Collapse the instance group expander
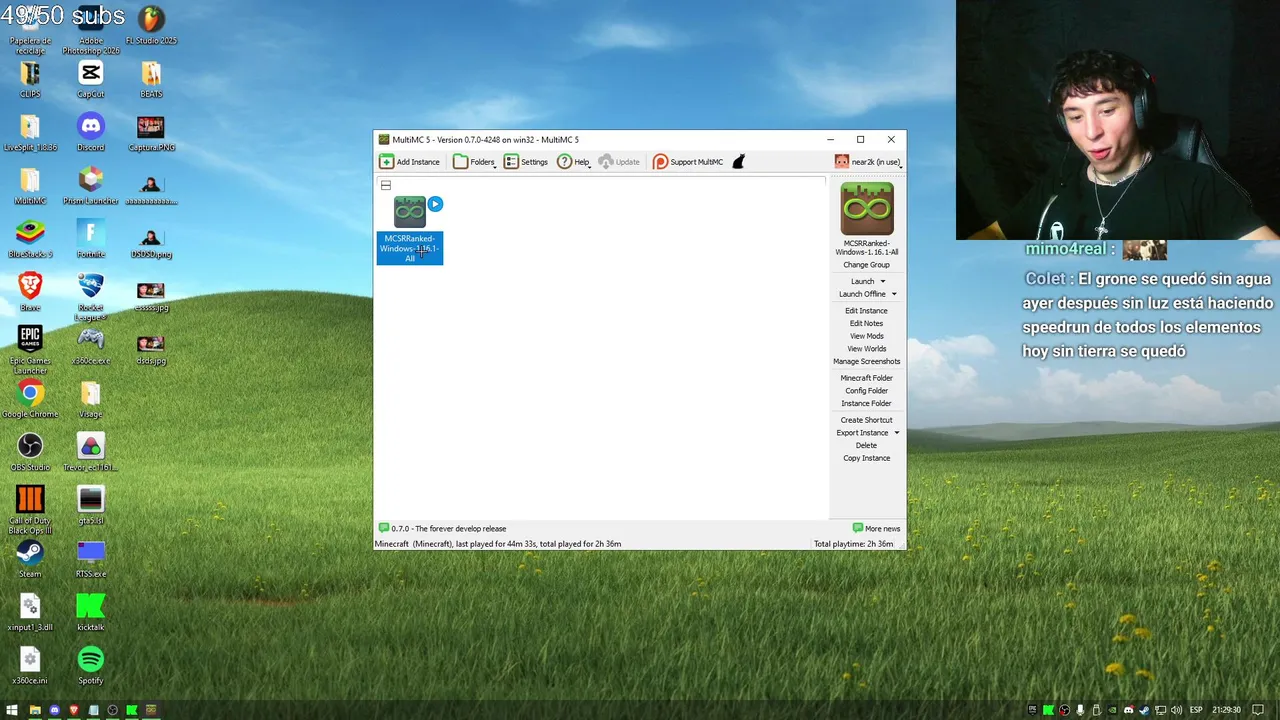The image size is (1280, 720). tap(386, 185)
